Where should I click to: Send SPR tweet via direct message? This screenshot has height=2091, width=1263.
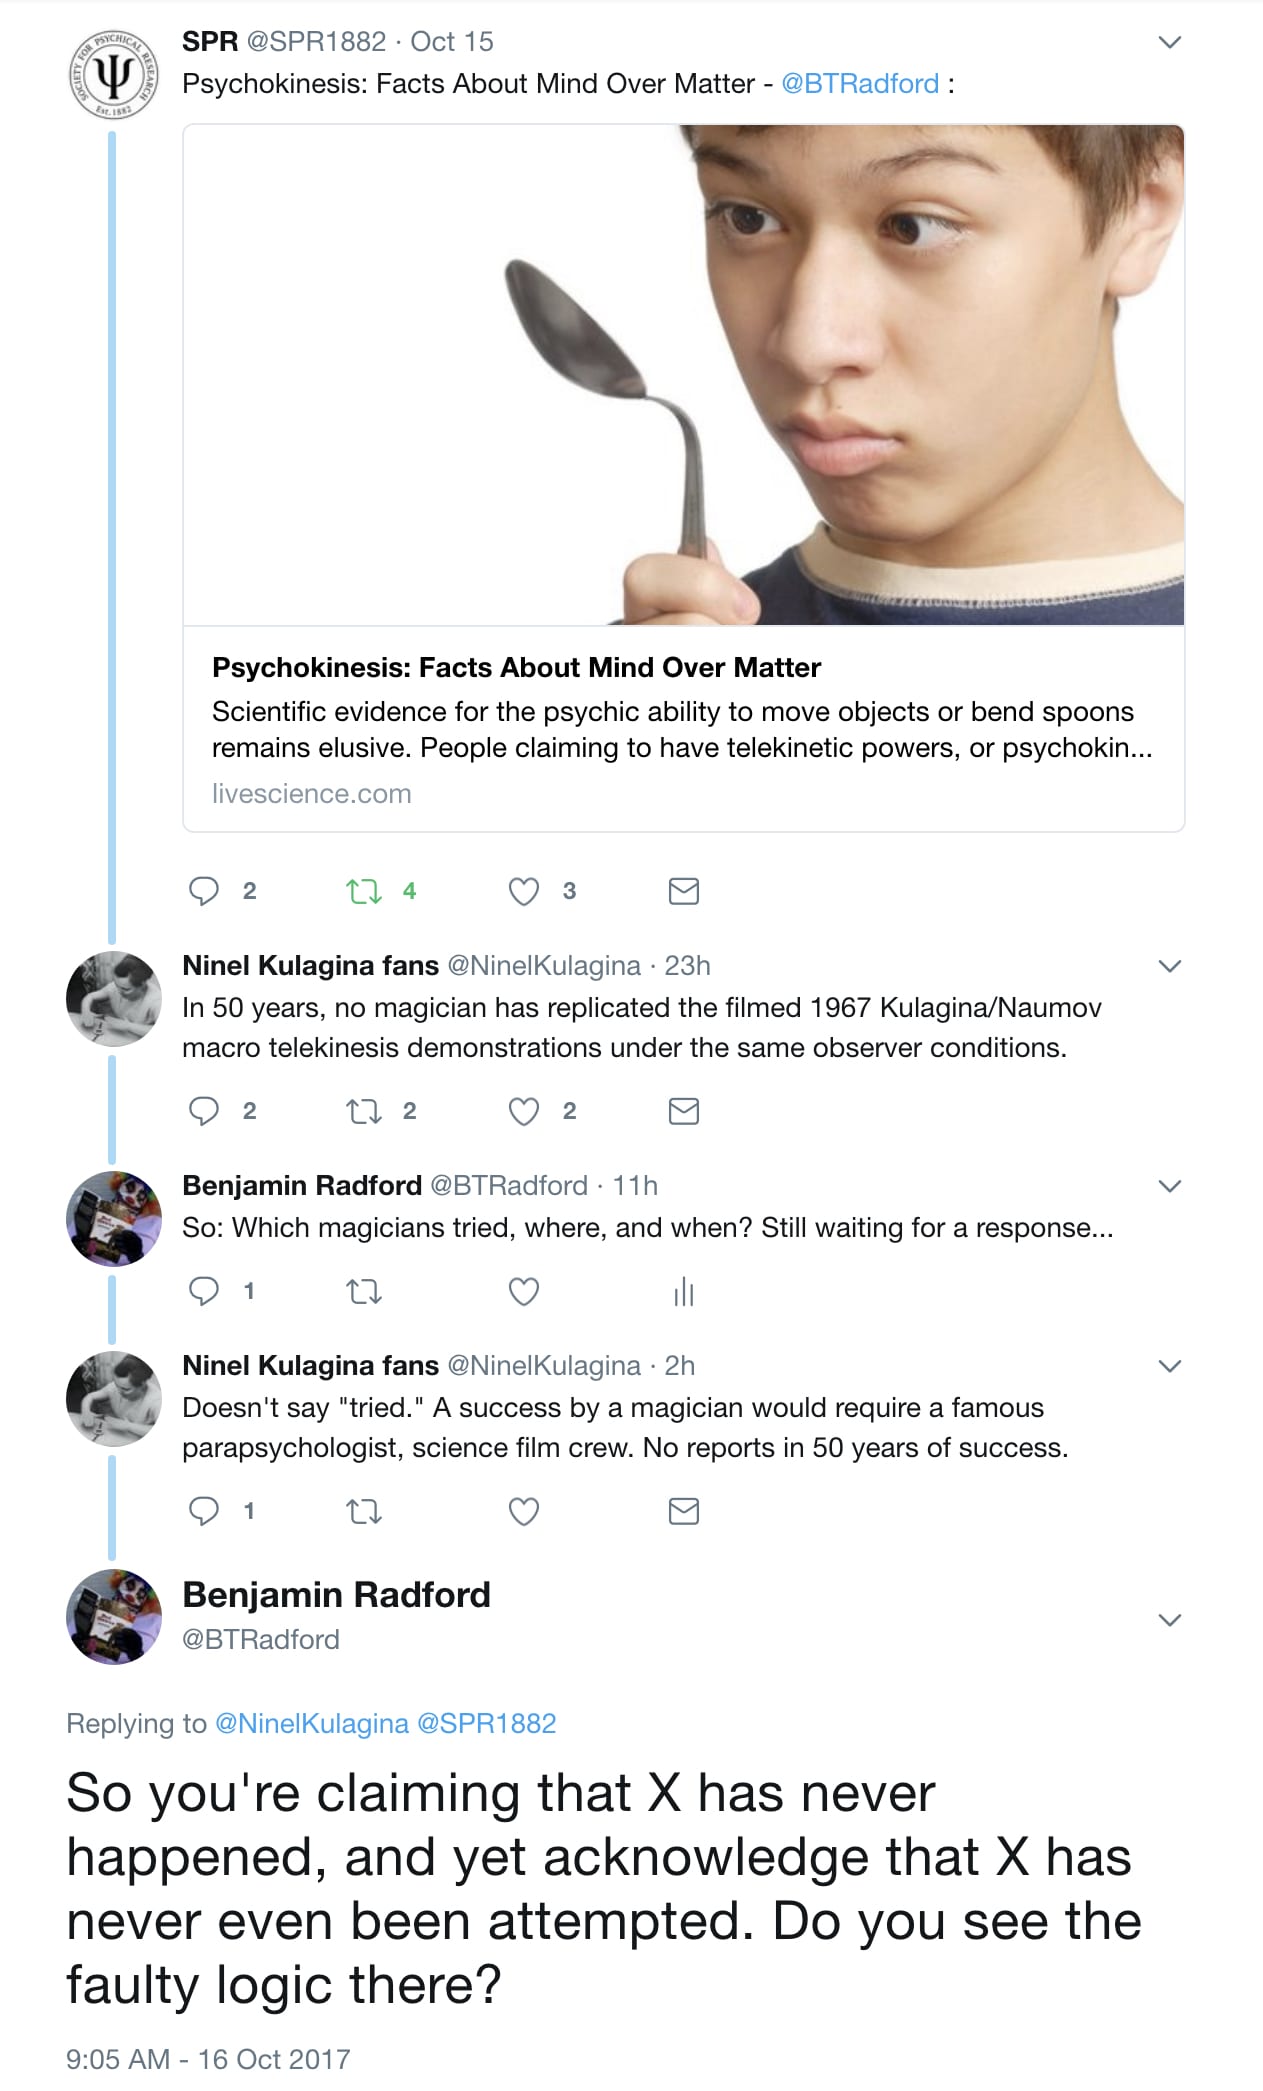tap(683, 890)
